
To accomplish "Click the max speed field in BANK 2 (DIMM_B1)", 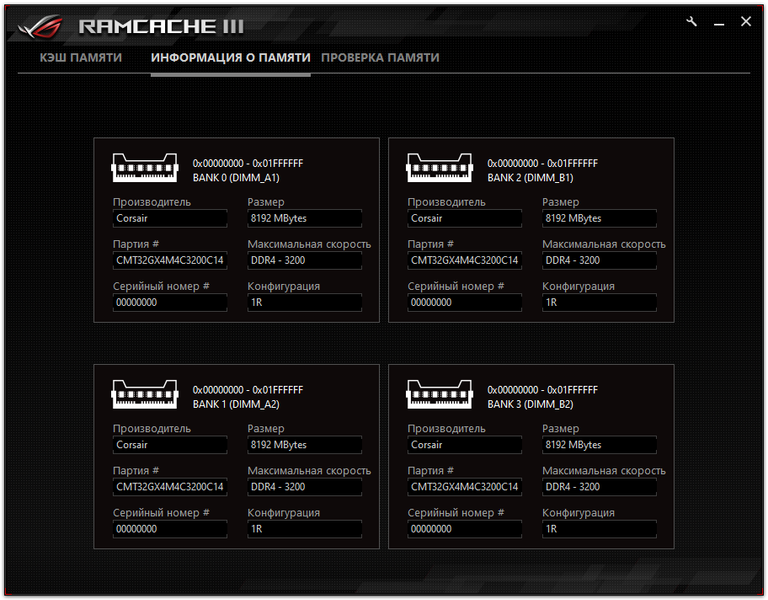I will 600,261.
